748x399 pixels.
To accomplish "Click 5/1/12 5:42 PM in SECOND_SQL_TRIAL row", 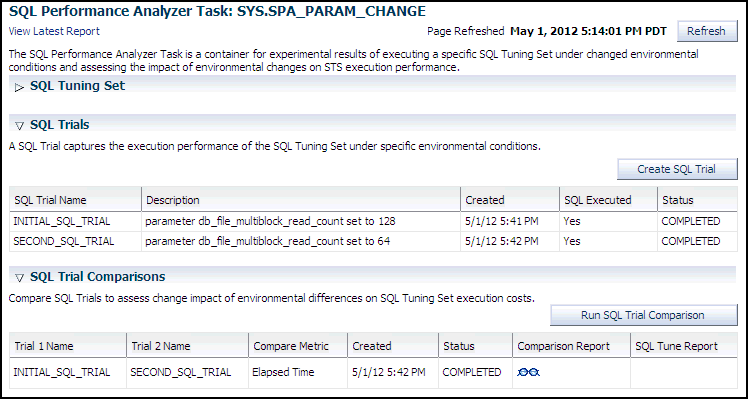I will [502, 242].
